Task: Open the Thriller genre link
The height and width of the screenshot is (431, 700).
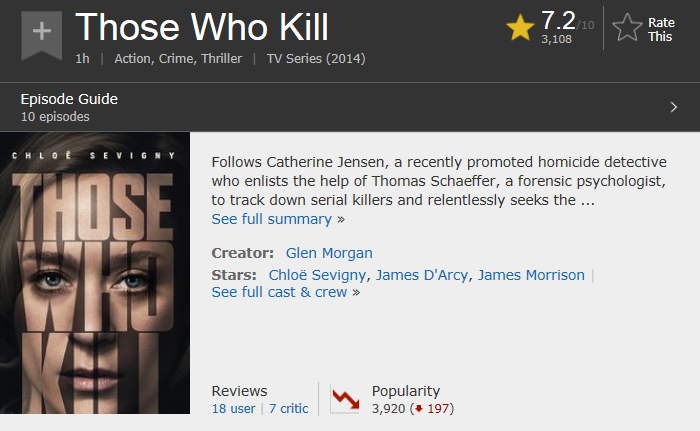Action: [x=221, y=59]
